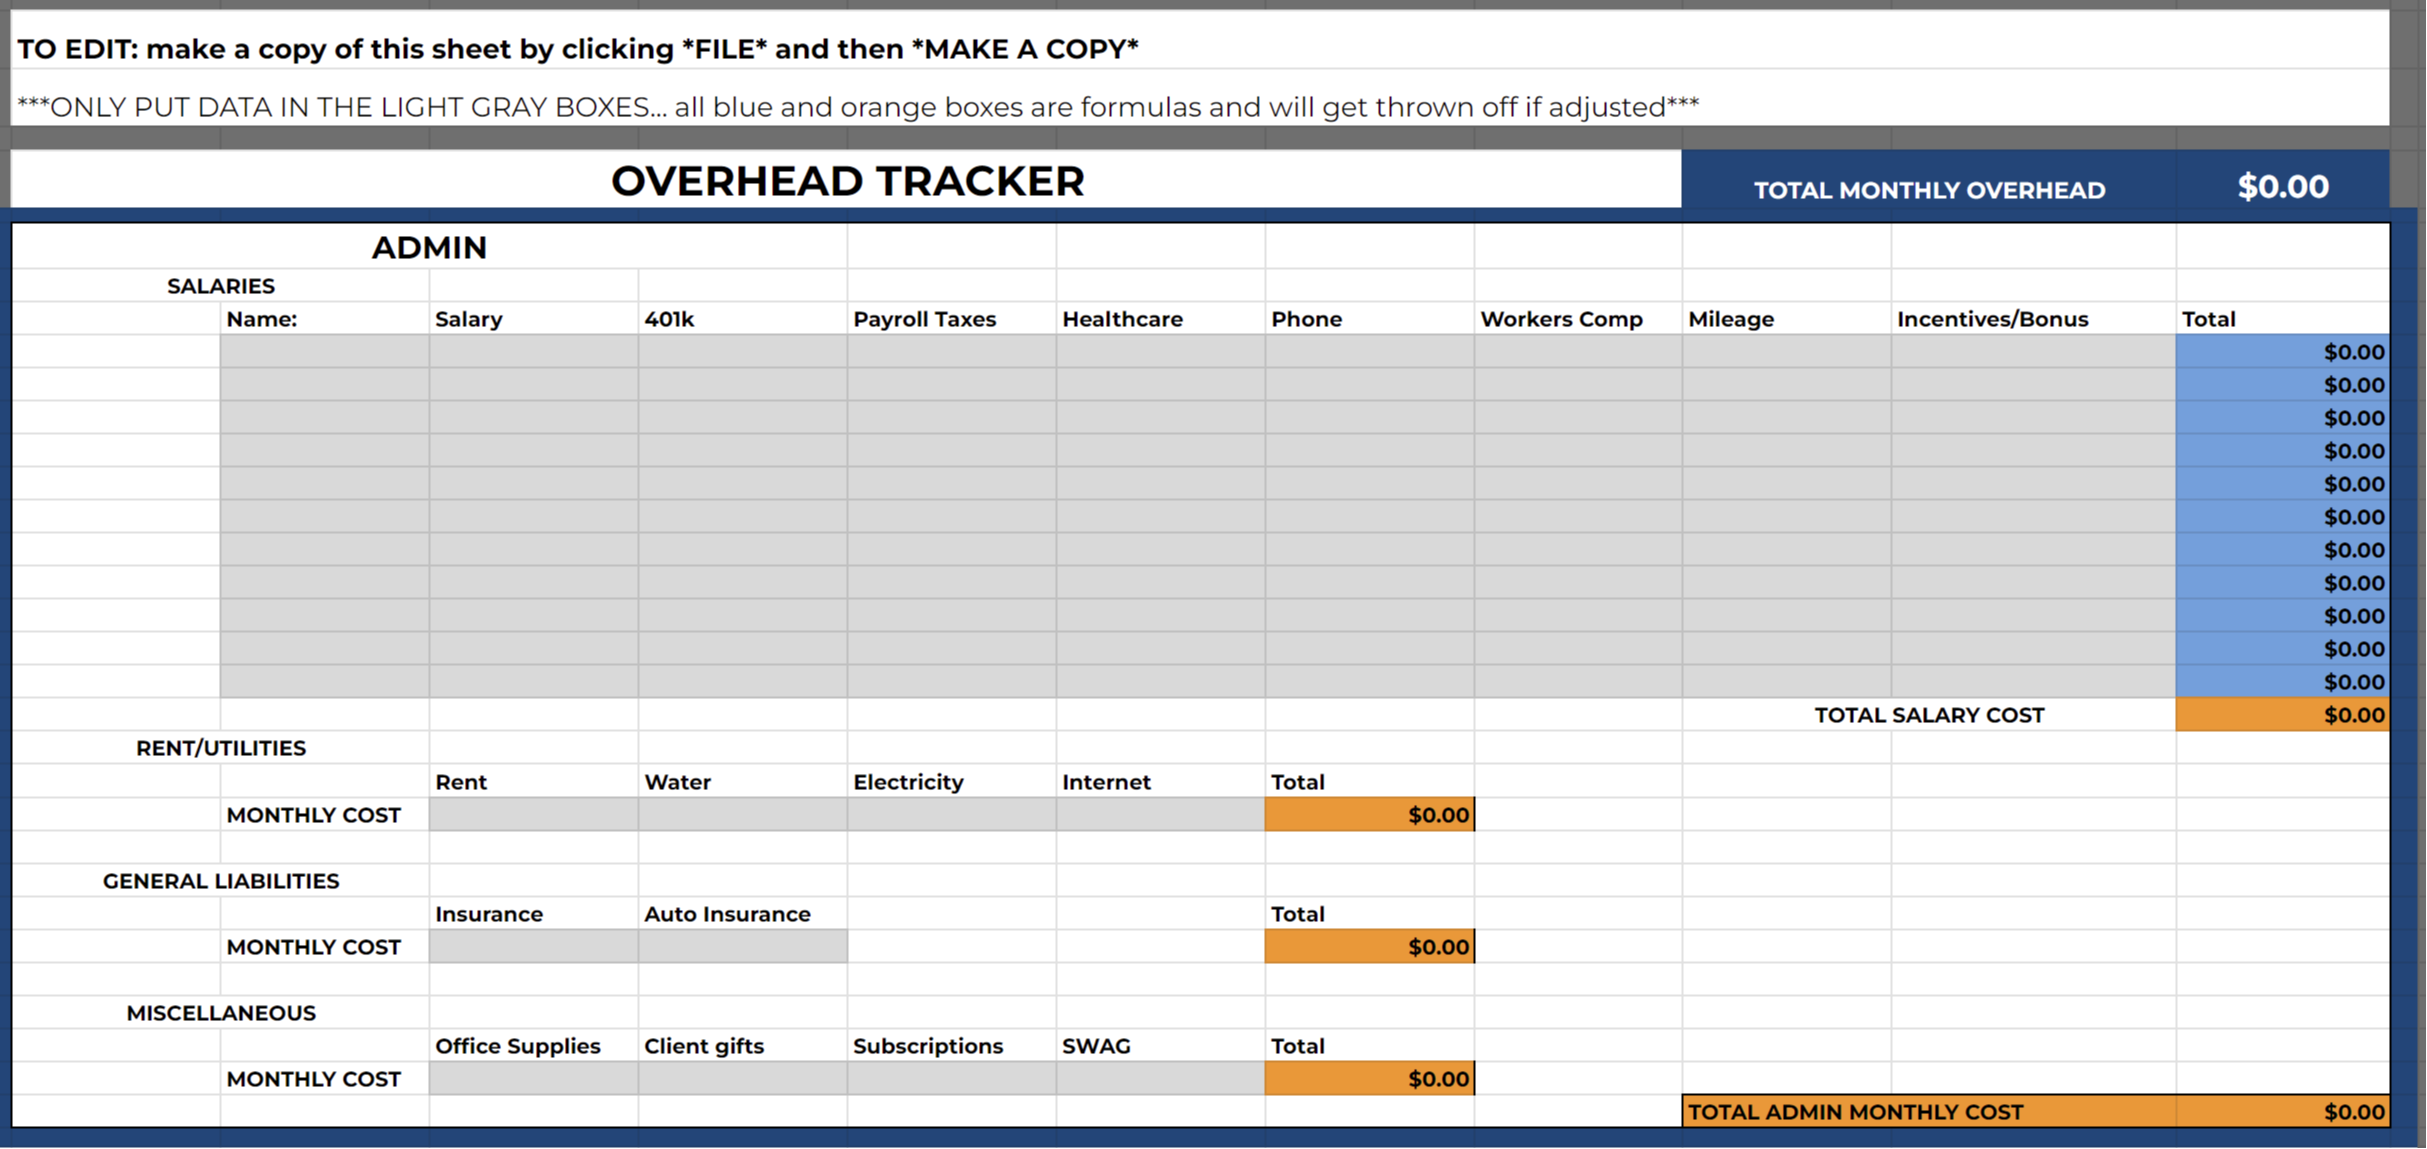Select the first gray Name input cell
This screenshot has height=1149, width=2427.
324,351
